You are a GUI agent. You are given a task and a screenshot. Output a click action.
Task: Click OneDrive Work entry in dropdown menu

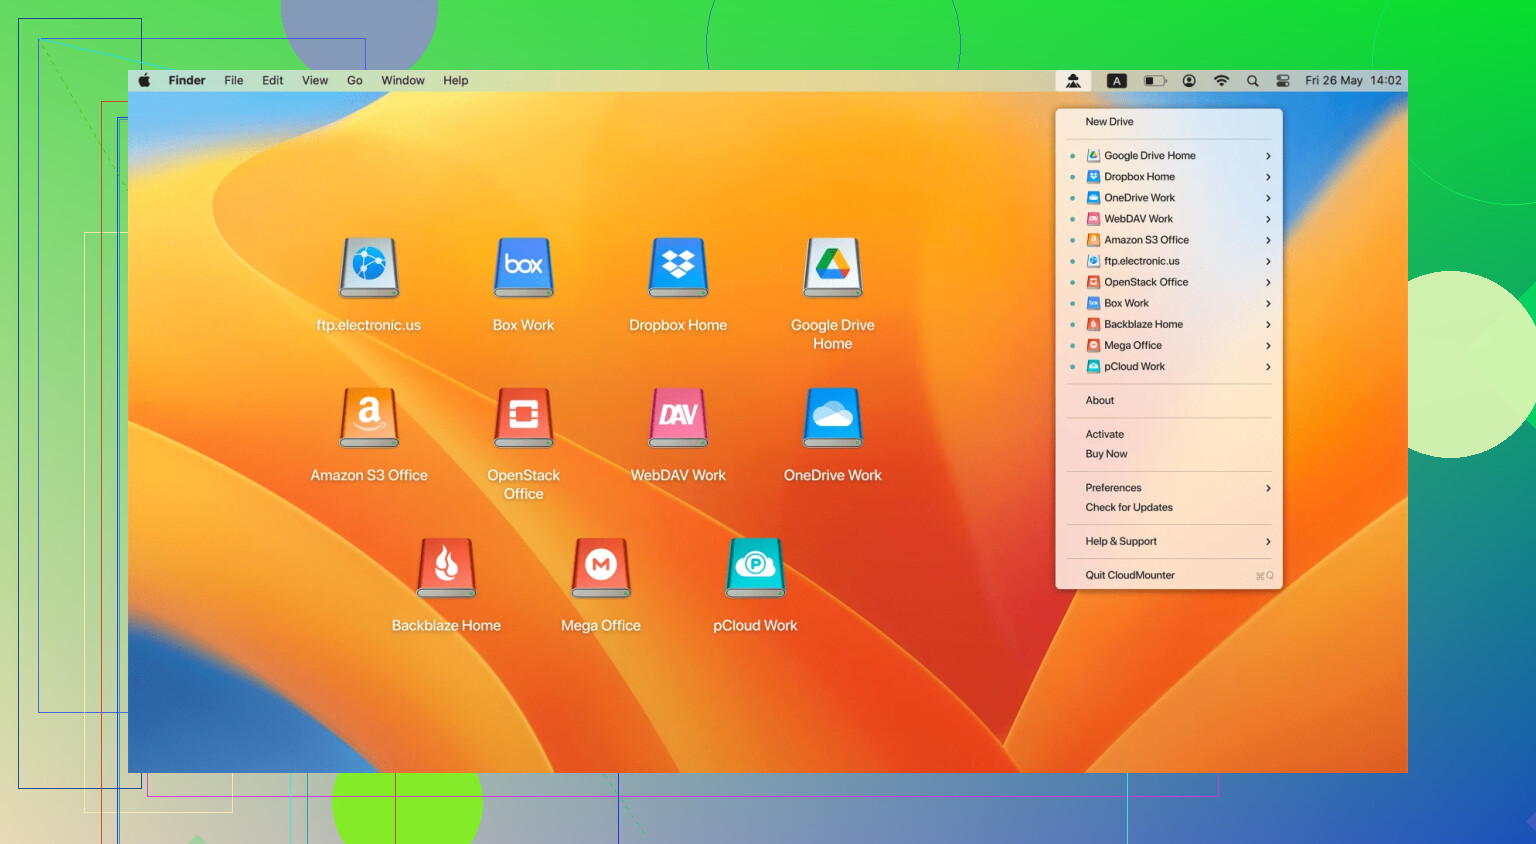point(1169,198)
